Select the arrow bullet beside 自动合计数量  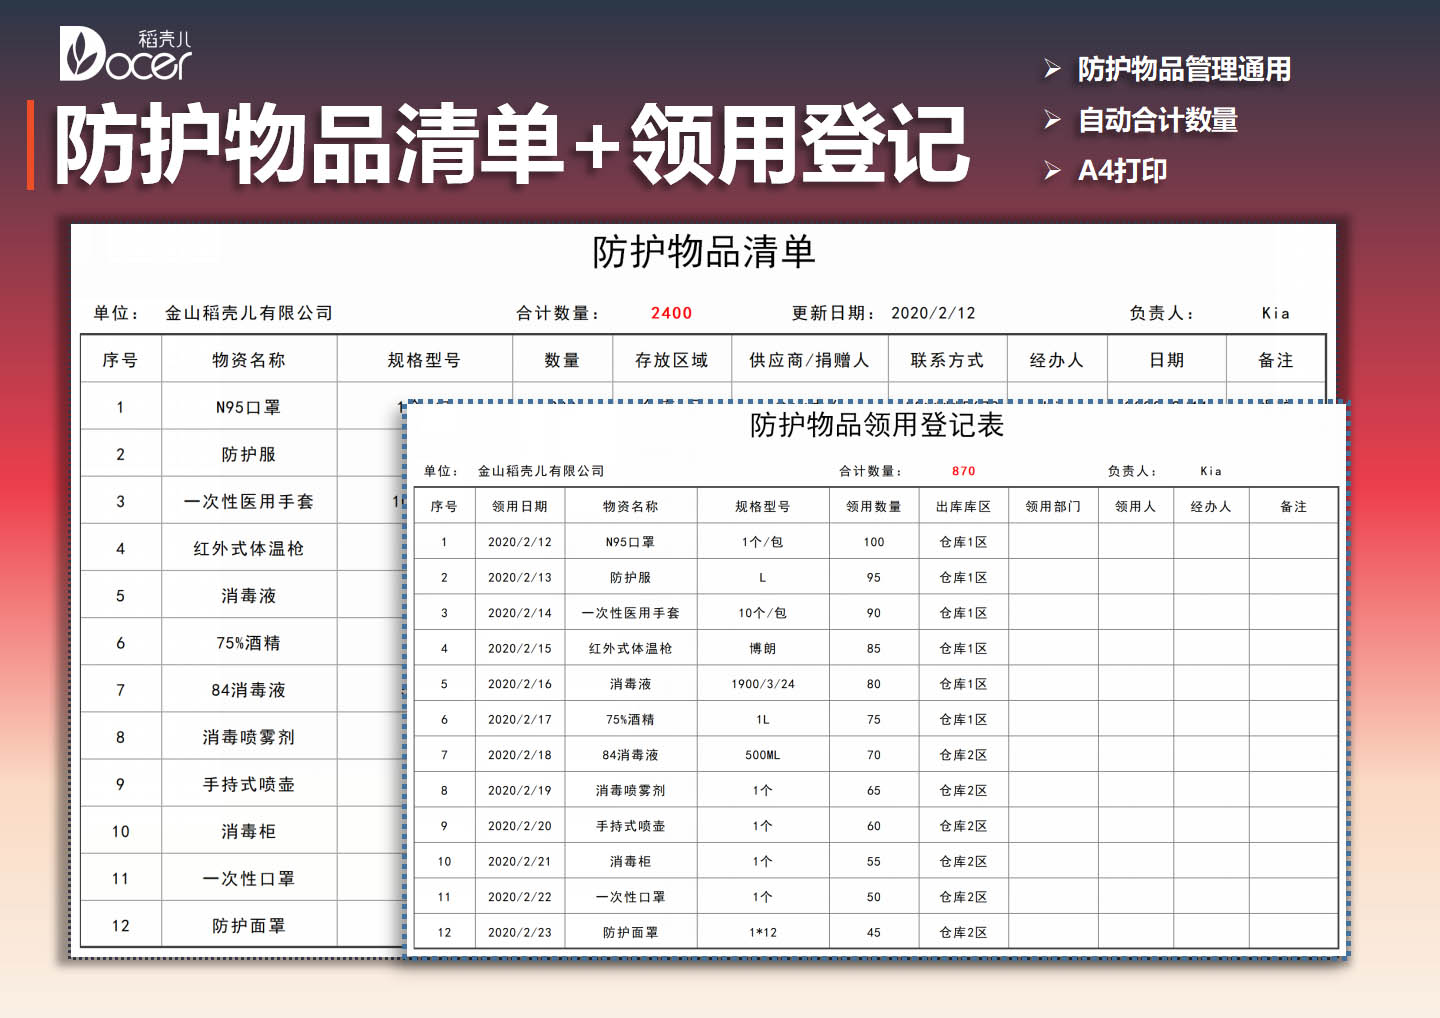point(1051,120)
